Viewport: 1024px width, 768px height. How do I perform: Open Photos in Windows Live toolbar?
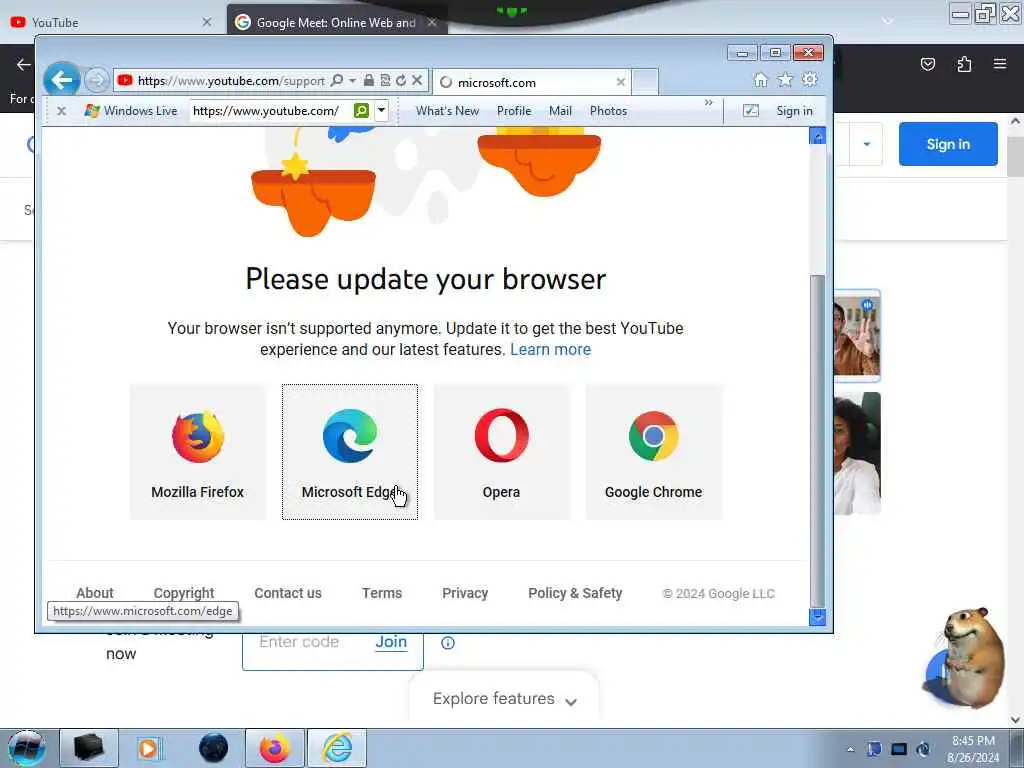(x=608, y=111)
